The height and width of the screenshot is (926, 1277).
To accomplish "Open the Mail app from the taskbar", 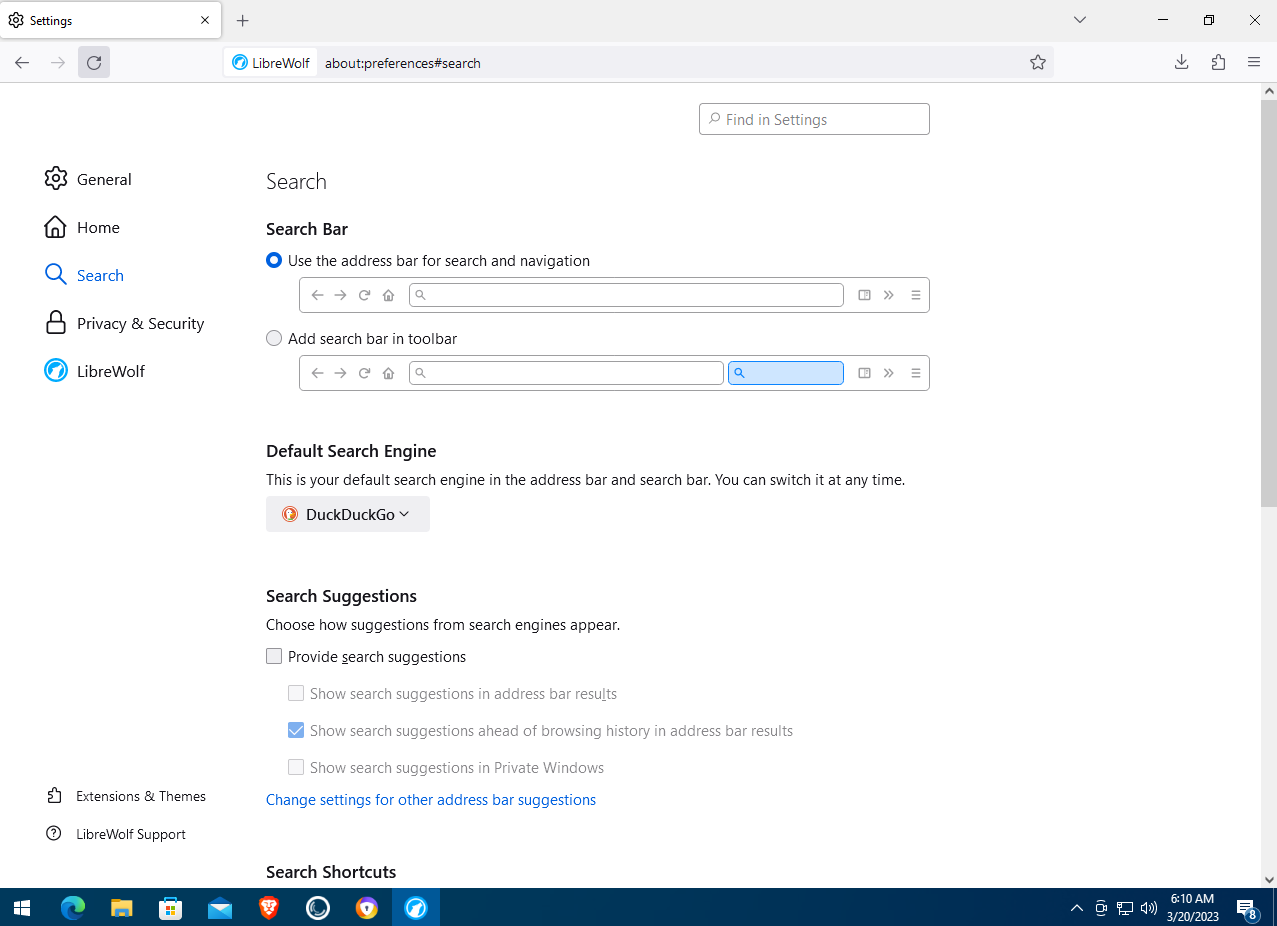I will click(x=220, y=908).
